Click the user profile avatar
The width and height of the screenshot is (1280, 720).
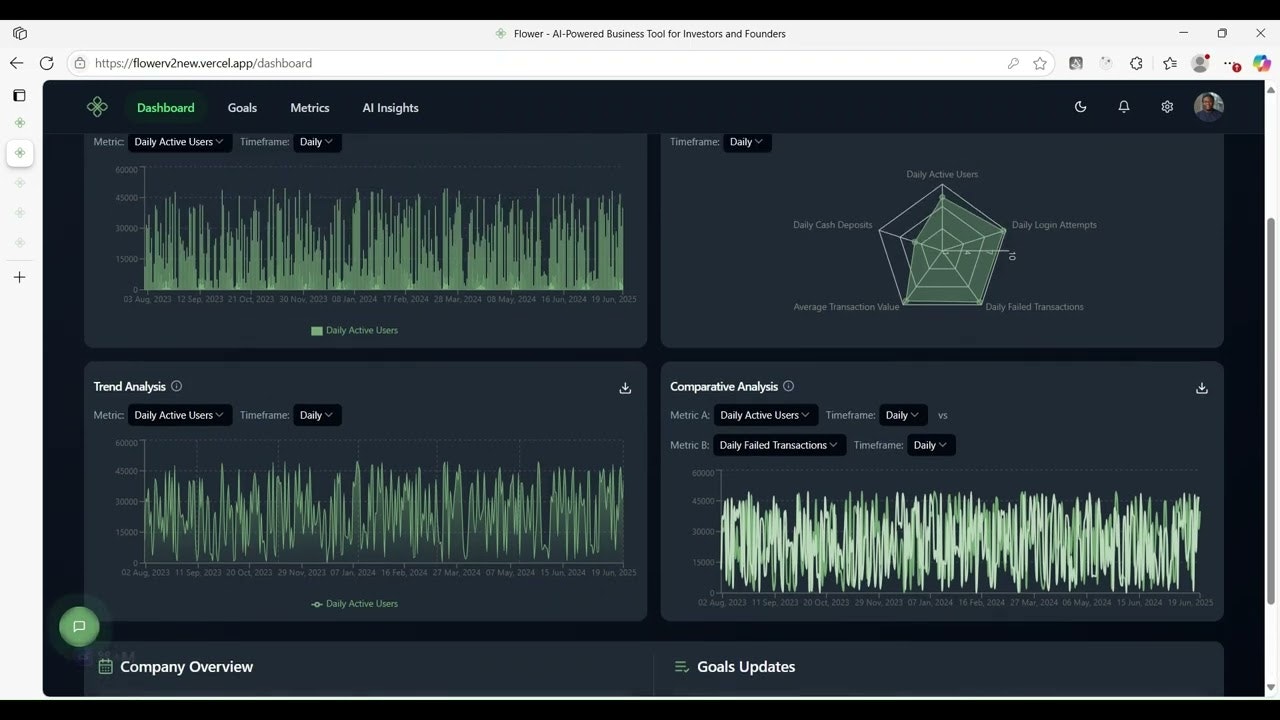tap(1208, 107)
